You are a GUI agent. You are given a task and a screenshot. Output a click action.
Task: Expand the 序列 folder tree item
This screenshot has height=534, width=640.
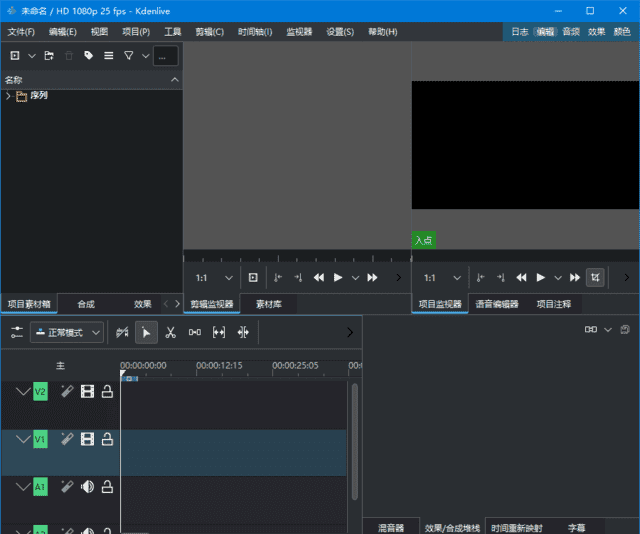coord(8,96)
